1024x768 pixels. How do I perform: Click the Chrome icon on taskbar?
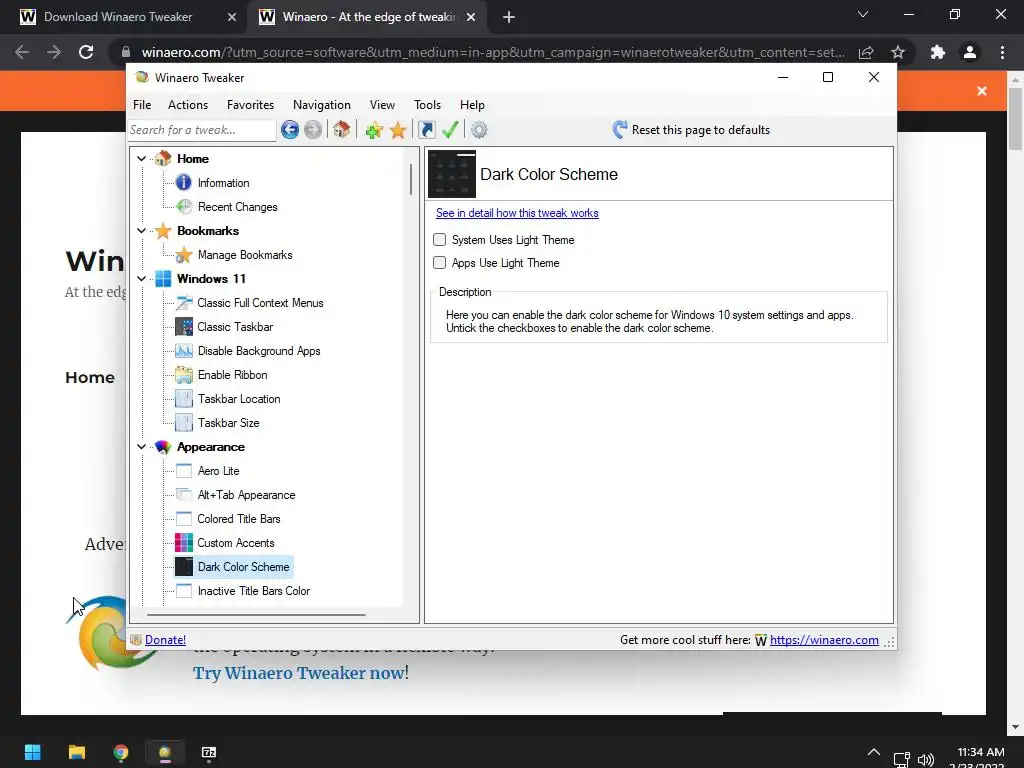pyautogui.click(x=121, y=752)
